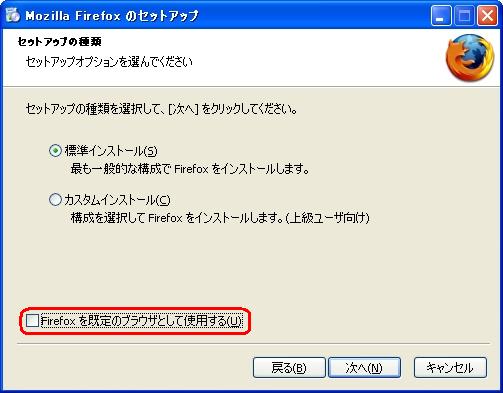503x393 pixels.
Task: Click the grayed-out maximize button
Action: 464,16
